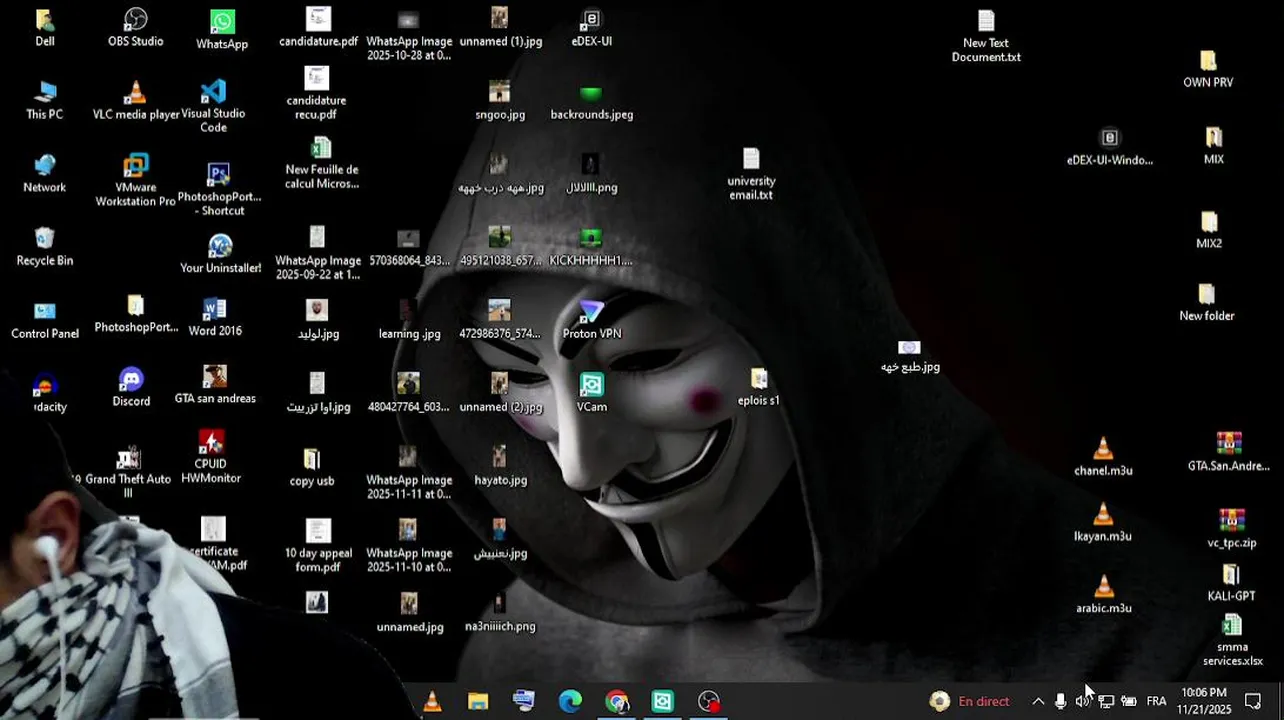This screenshot has height=720, width=1284.
Task: Open This PC icon
Action: click(45, 101)
